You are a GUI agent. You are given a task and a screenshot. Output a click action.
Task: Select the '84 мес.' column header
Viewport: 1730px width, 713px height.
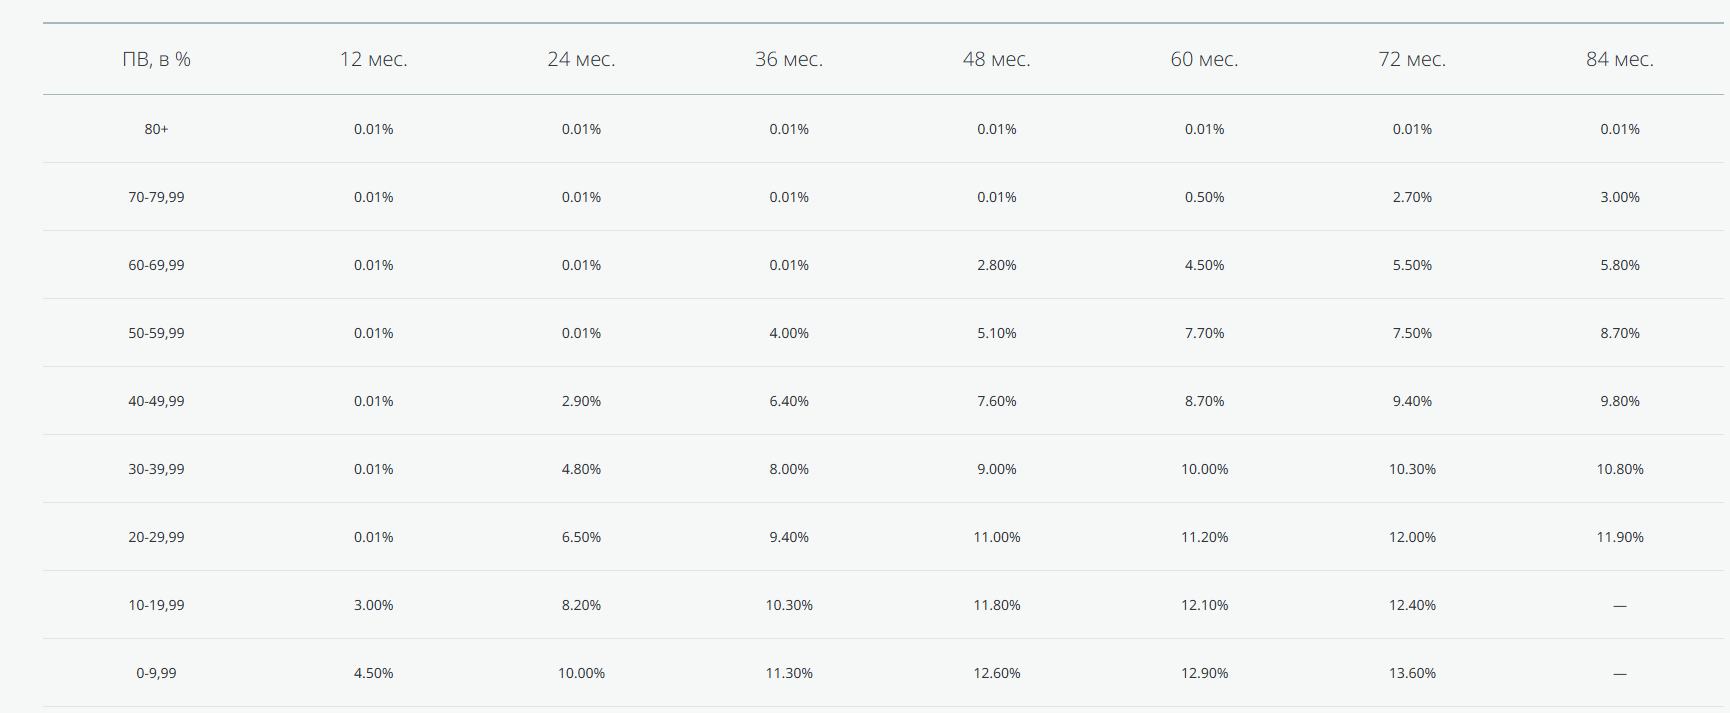pos(1619,59)
